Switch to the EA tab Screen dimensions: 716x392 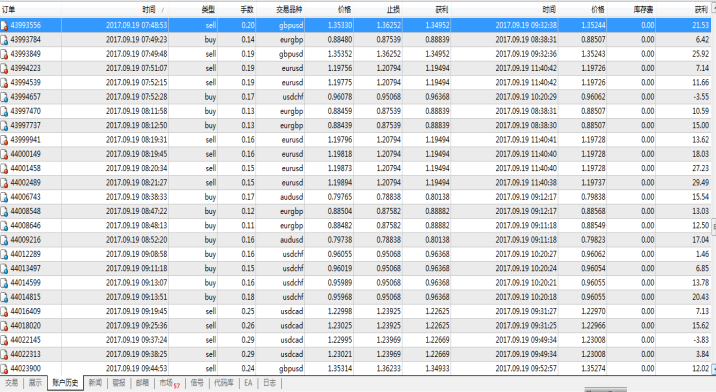[x=248, y=383]
